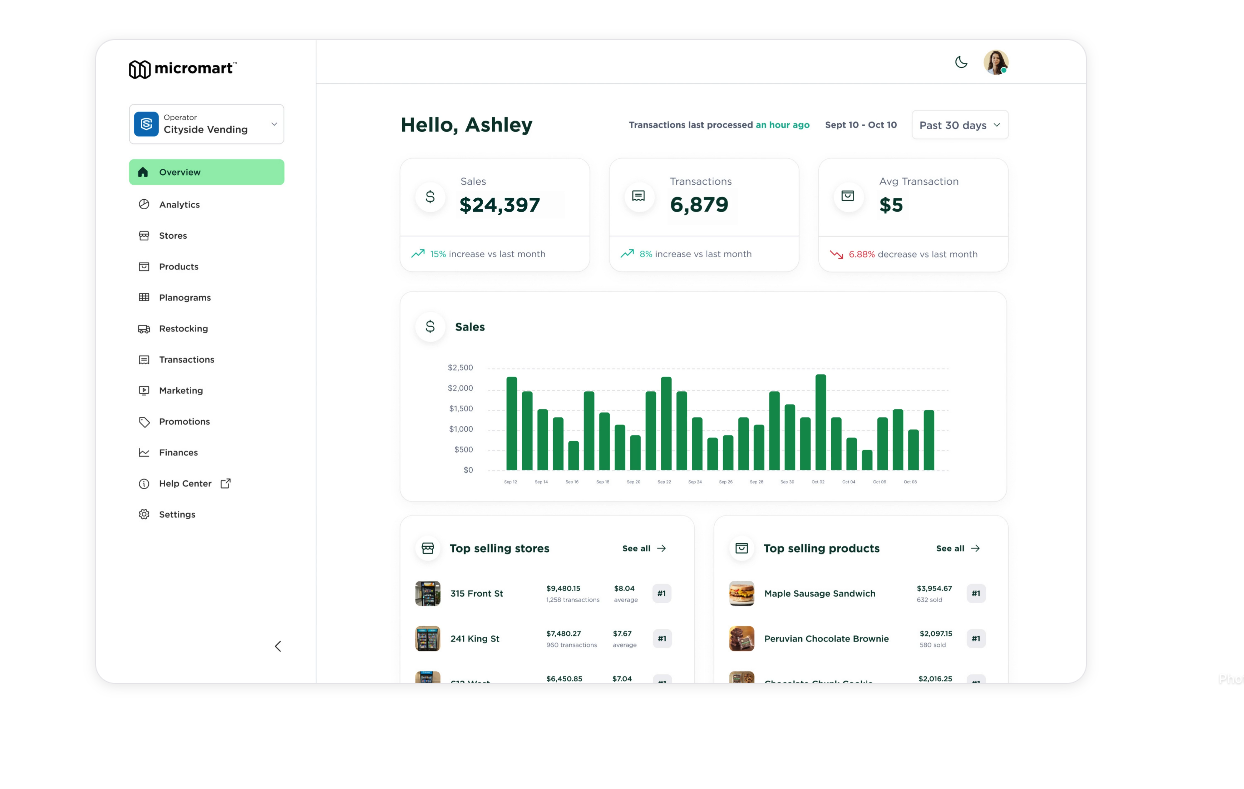Click the micromart logo

pyautogui.click(x=182, y=69)
